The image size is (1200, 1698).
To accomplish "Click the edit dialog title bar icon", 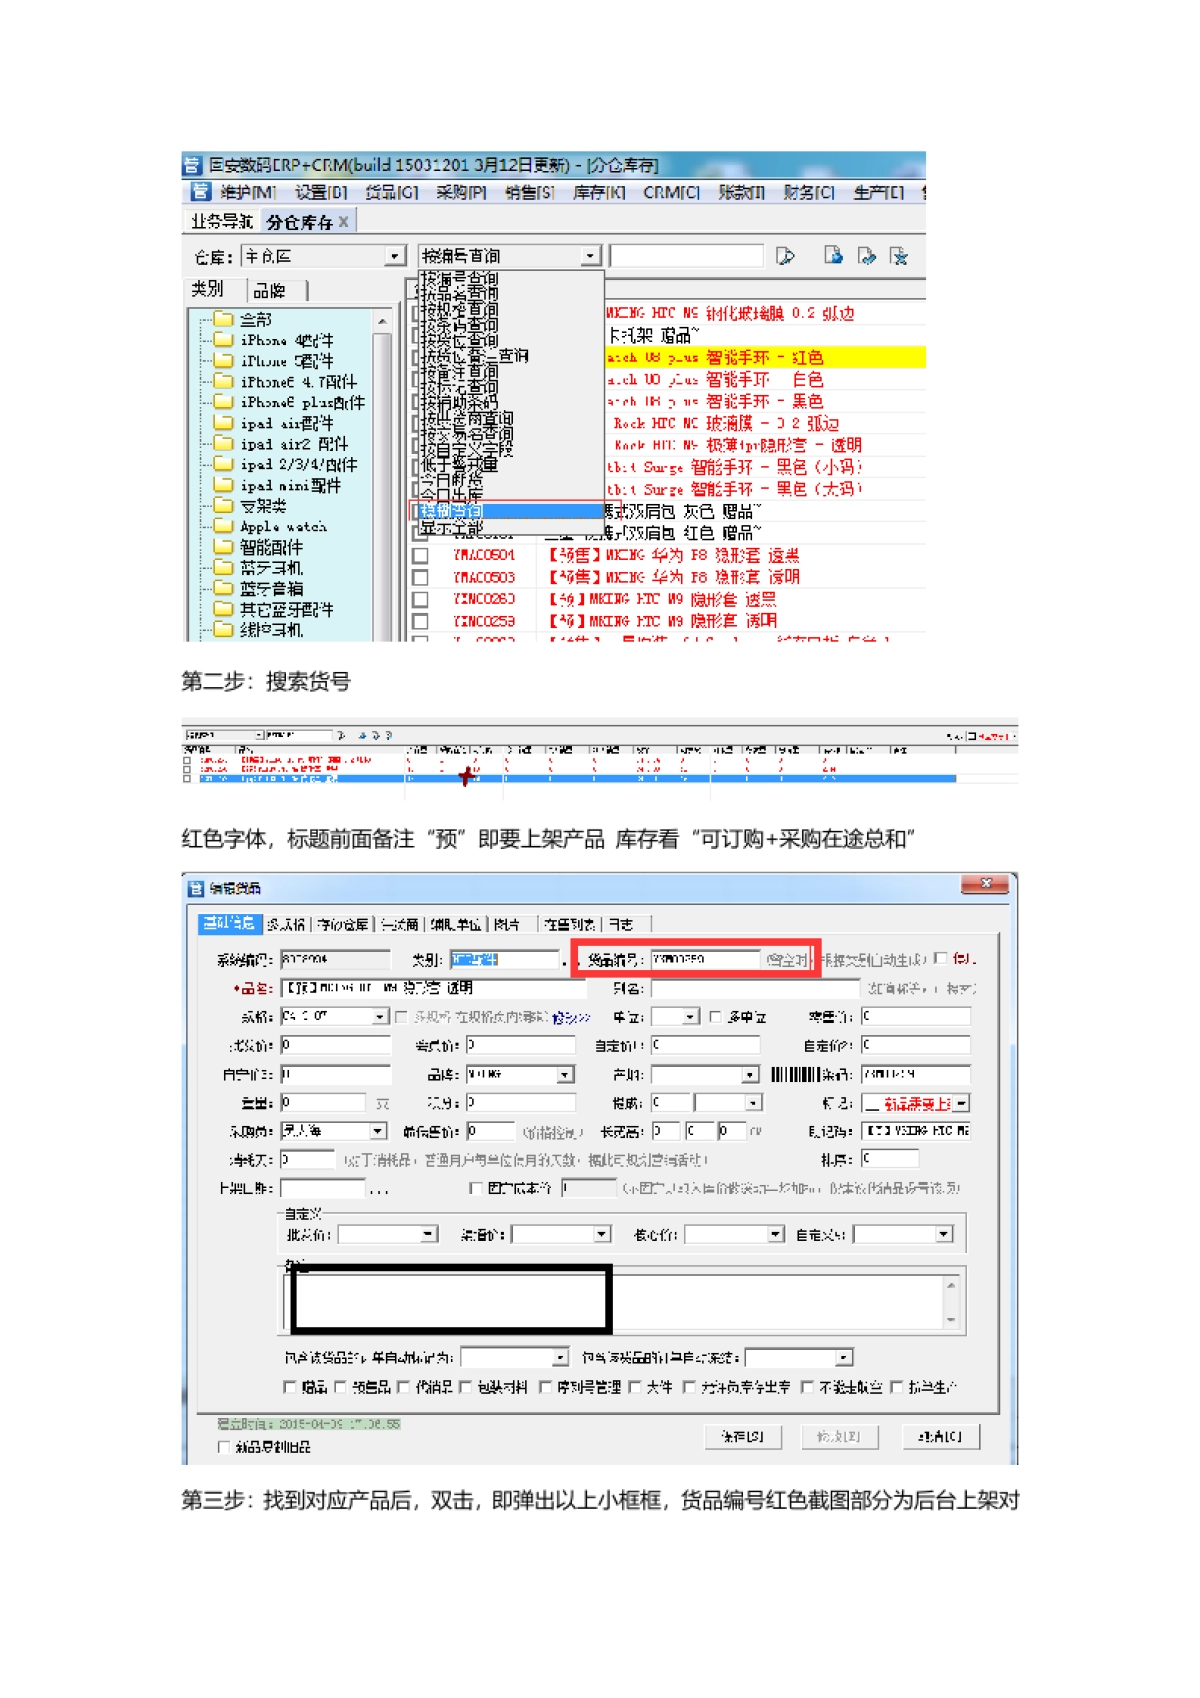I will (x=197, y=888).
